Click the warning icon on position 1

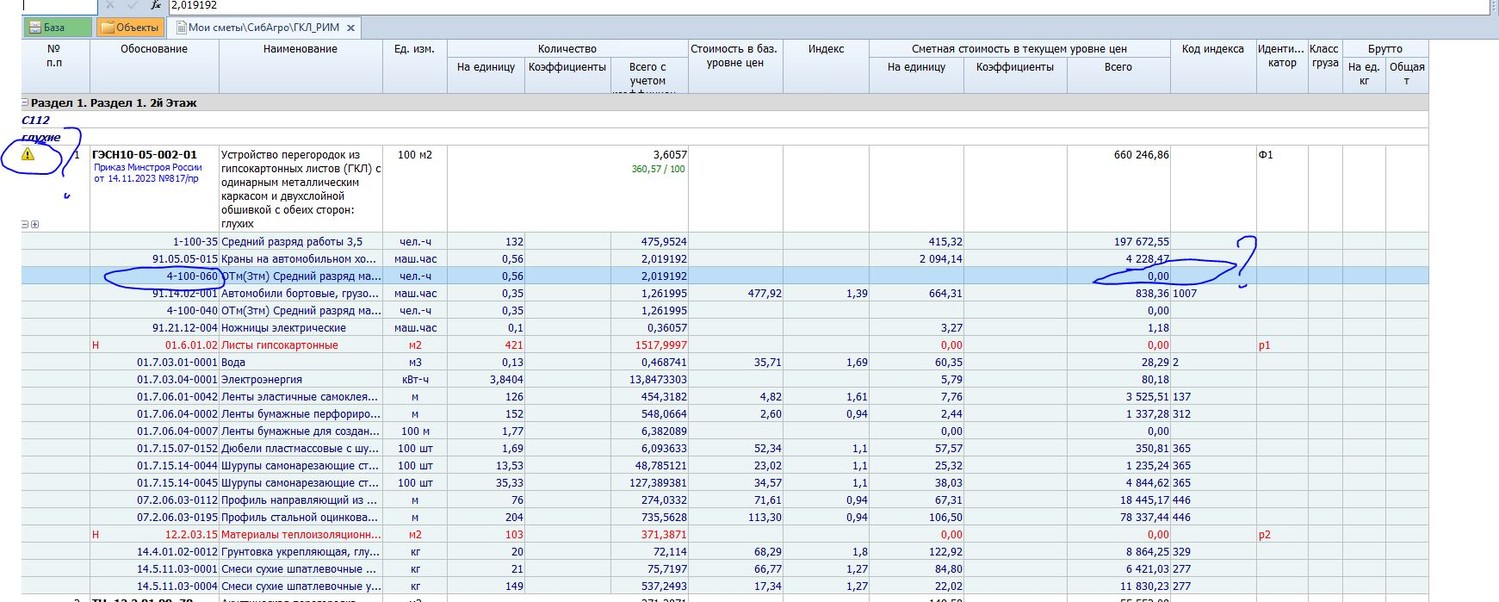coord(28,155)
